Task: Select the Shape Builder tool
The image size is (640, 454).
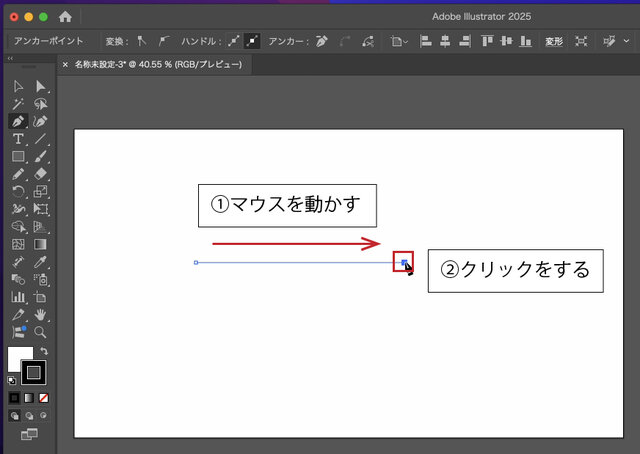Action: 18,227
